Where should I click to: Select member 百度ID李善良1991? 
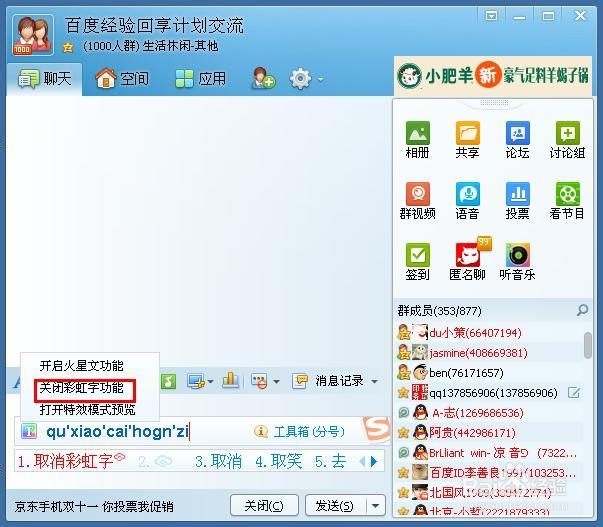click(x=490, y=473)
